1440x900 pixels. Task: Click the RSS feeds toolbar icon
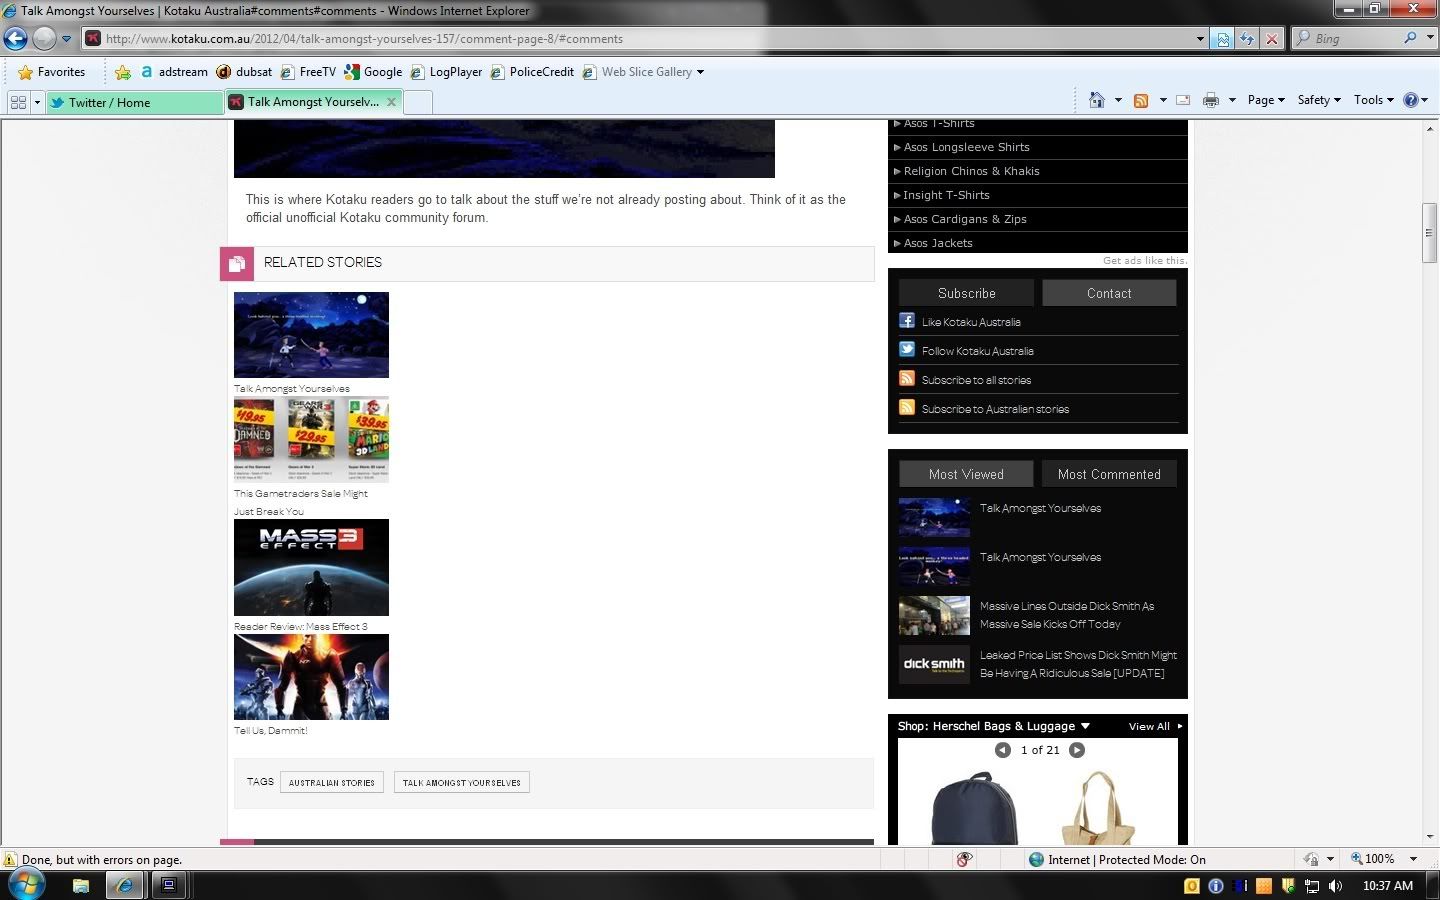[x=1140, y=100]
